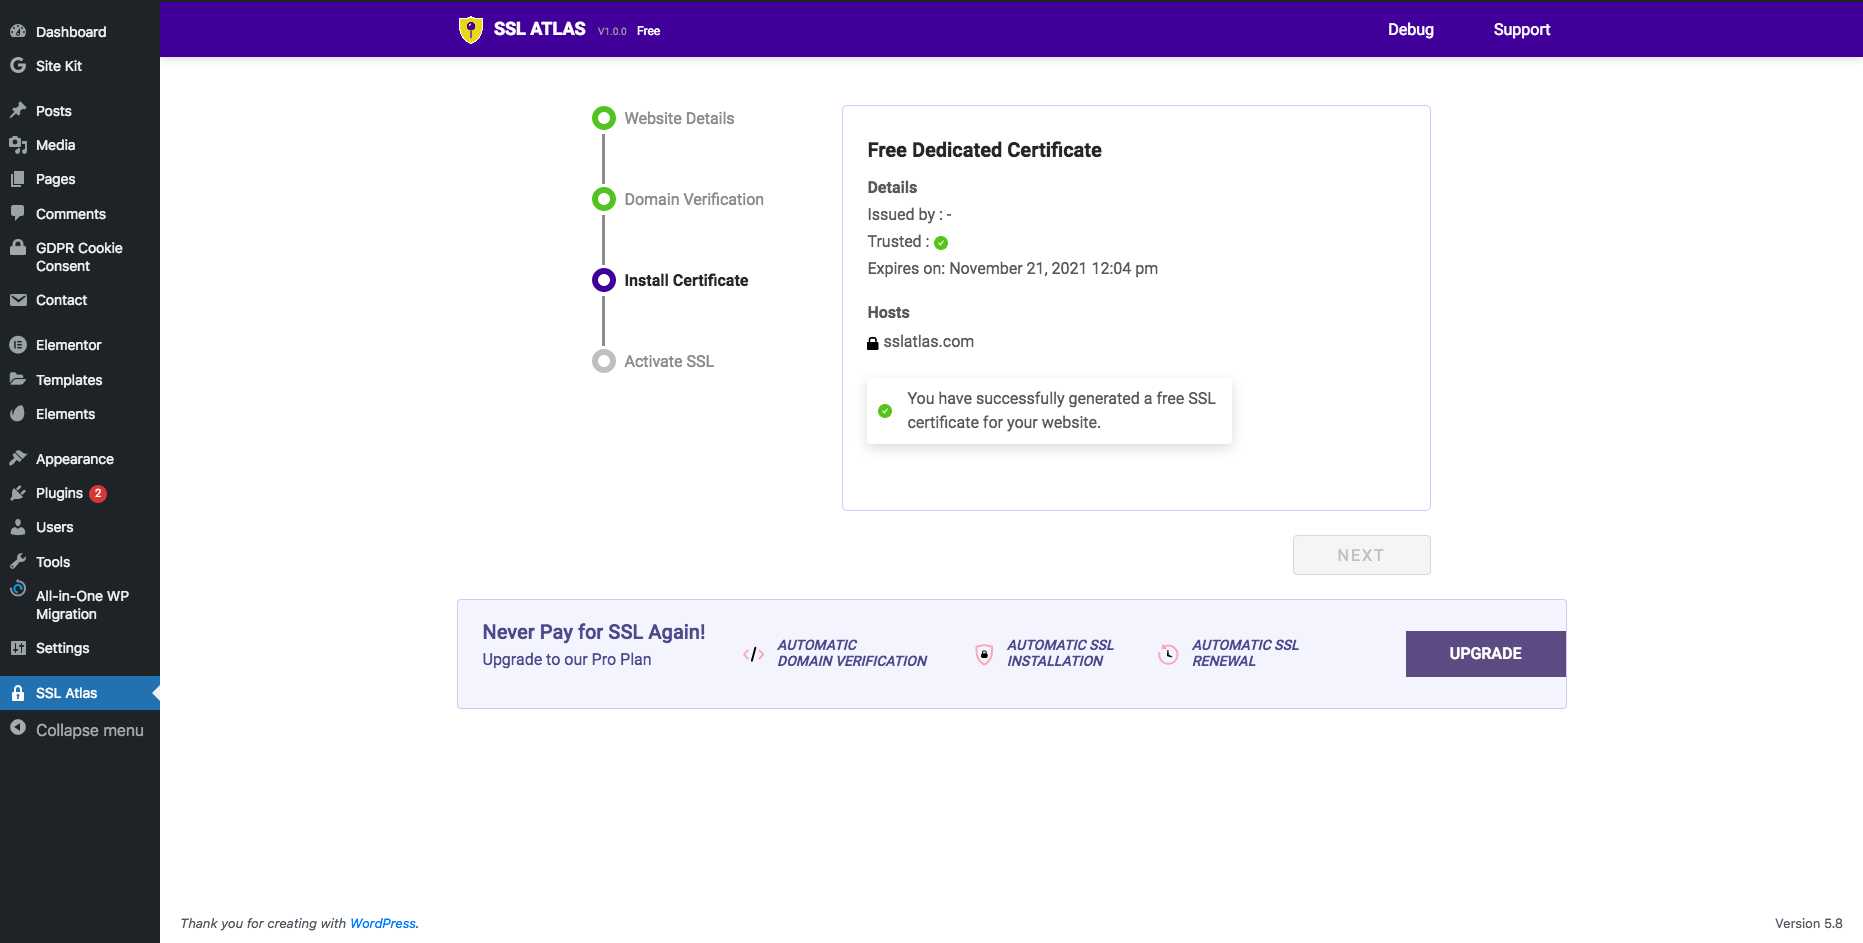This screenshot has width=1863, height=943.
Task: Click the Free plan label in header
Action: [x=648, y=31]
